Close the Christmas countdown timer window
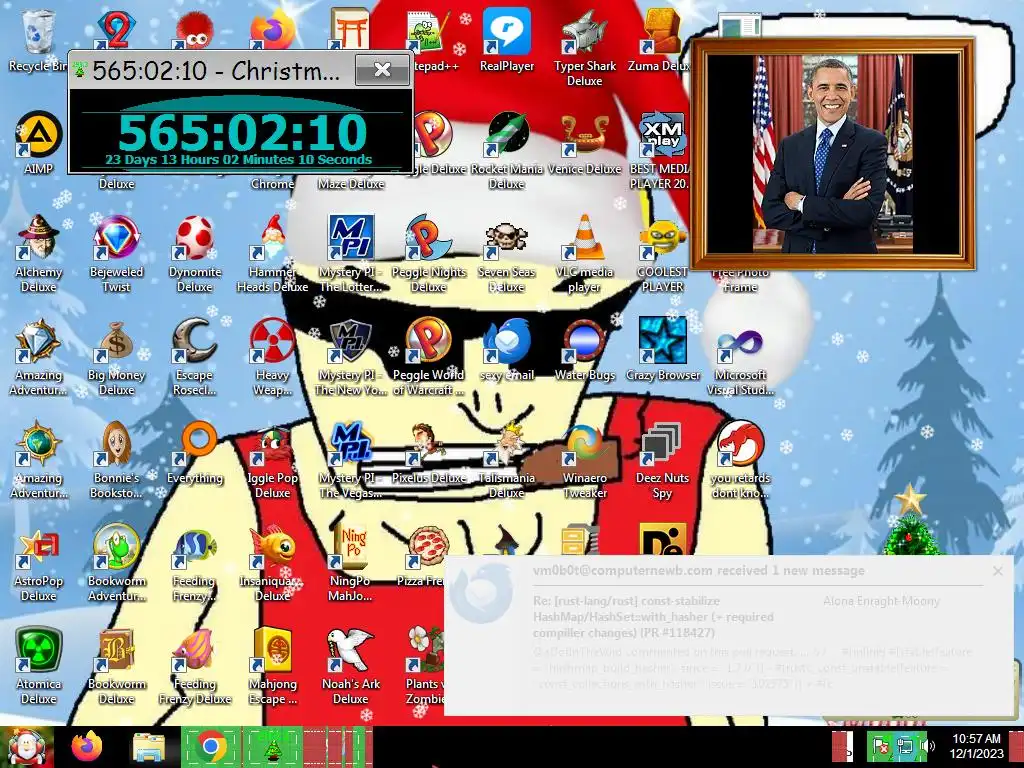 point(382,70)
